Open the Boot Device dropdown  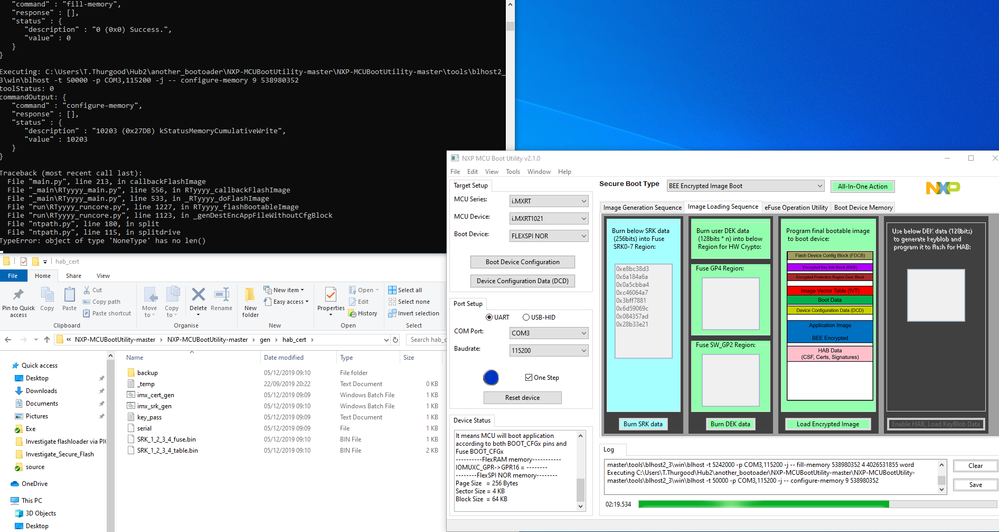[x=549, y=236]
